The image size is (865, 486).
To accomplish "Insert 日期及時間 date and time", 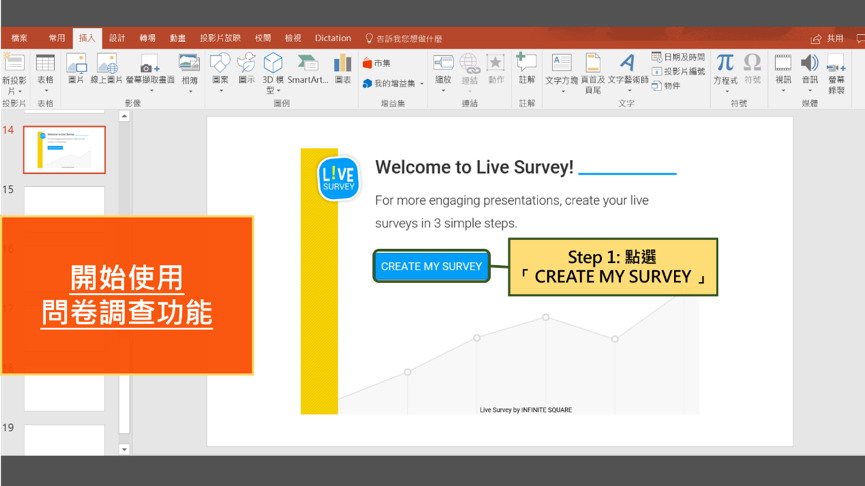I will (678, 57).
